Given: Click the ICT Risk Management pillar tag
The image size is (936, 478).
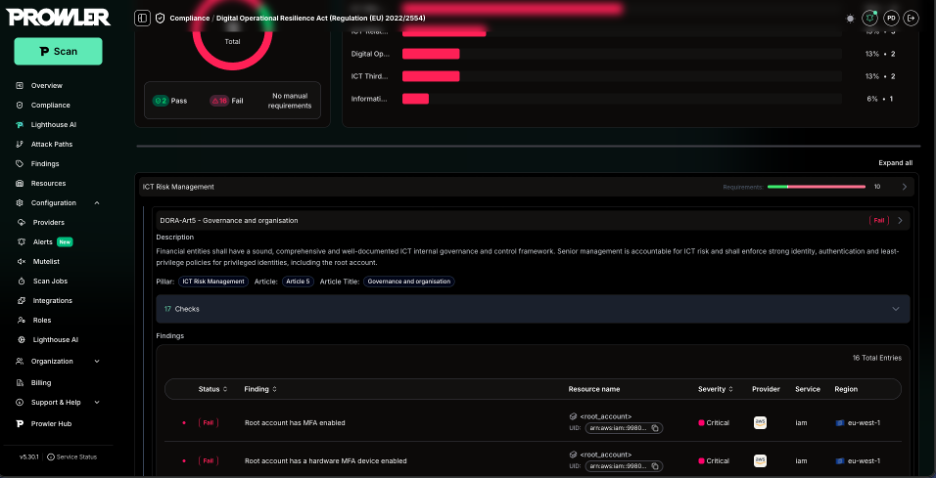Looking at the screenshot, I should 213,282.
